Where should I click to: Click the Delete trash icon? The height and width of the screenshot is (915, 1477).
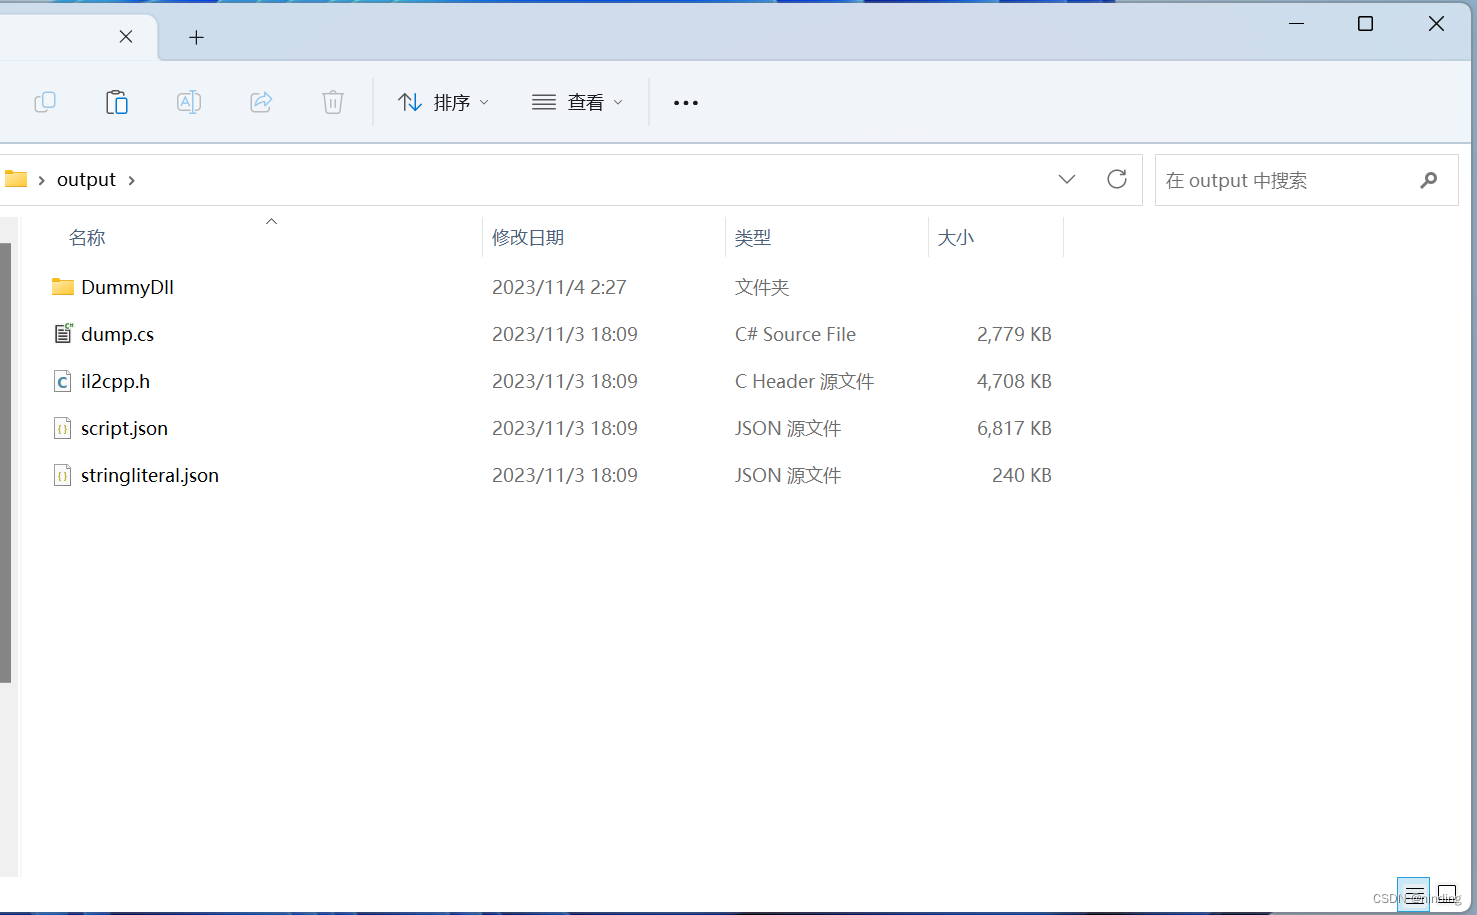pos(333,102)
